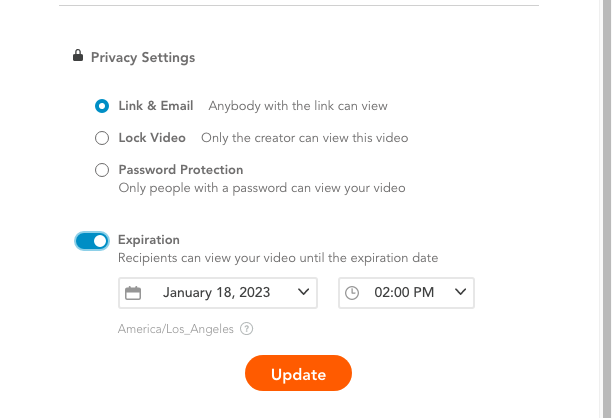This screenshot has width=612, height=418.
Task: Select the Link & Email radio button
Action: [x=102, y=106]
